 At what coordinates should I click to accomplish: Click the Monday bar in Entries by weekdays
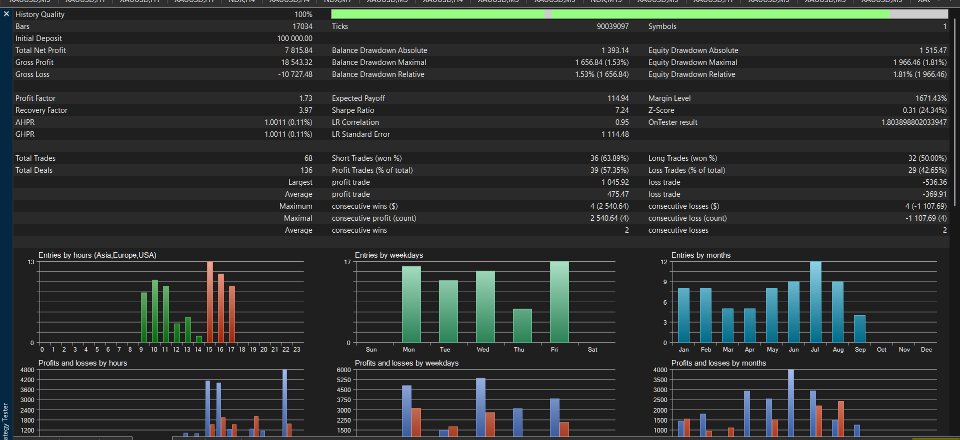(411, 304)
